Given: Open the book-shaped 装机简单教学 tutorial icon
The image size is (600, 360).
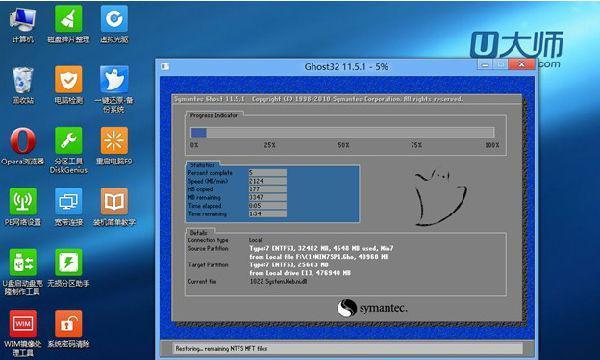Looking at the screenshot, I should [114, 201].
